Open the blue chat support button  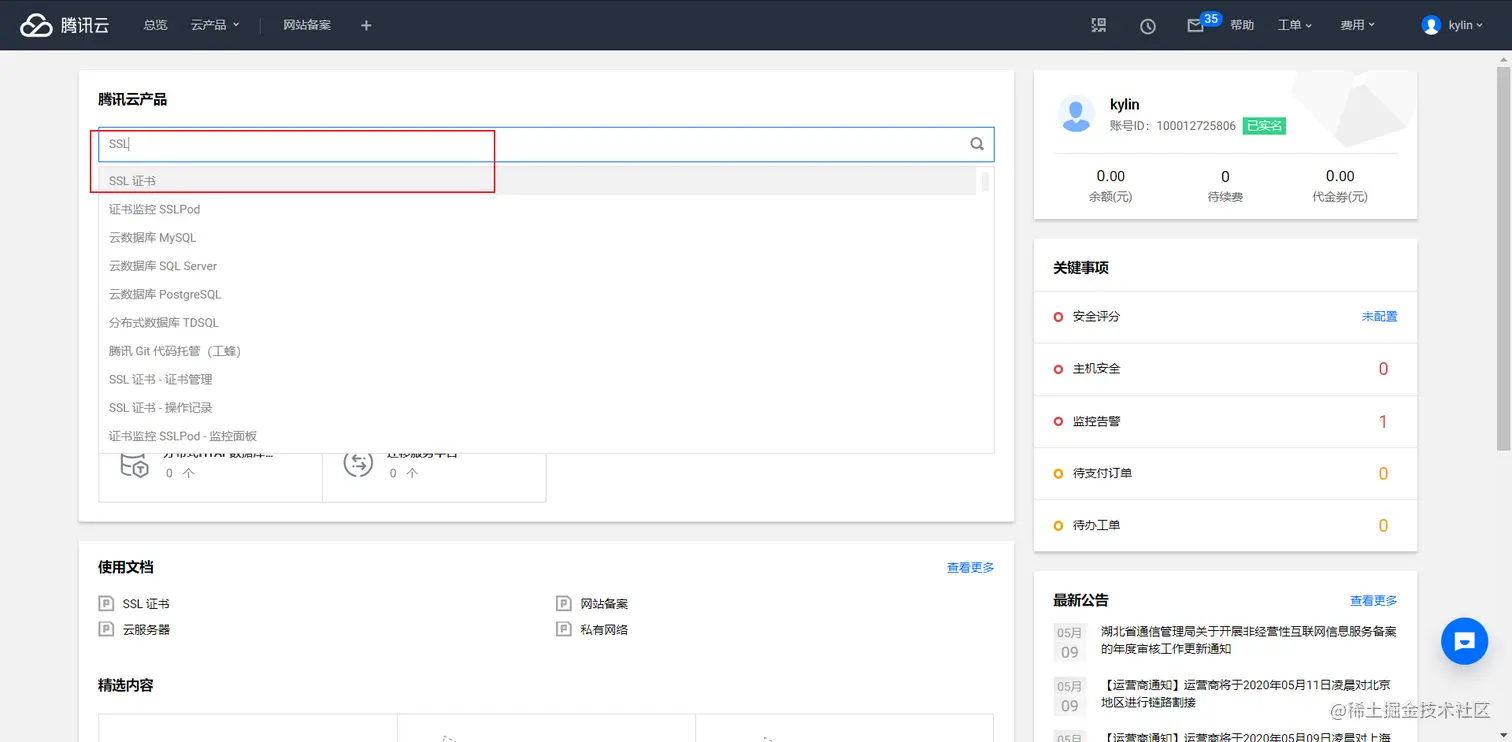click(1465, 641)
